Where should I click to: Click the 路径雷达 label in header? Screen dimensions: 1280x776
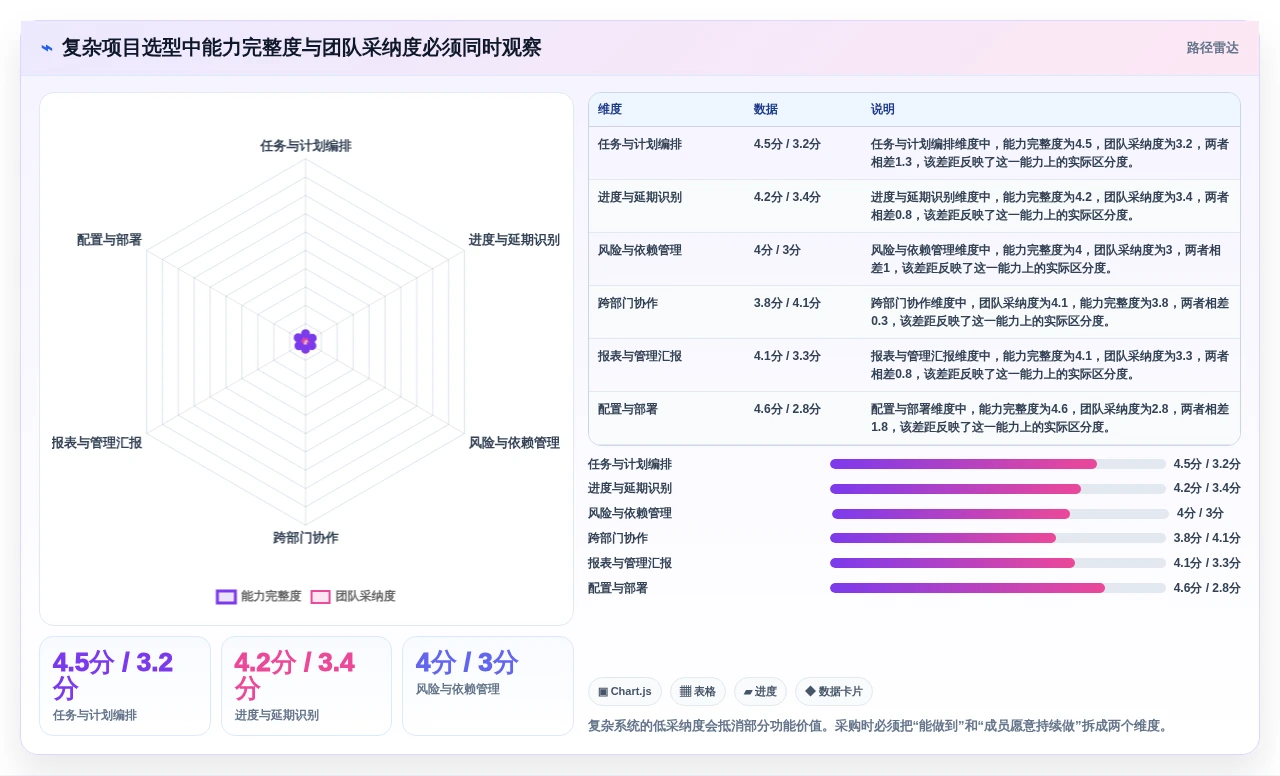1212,48
